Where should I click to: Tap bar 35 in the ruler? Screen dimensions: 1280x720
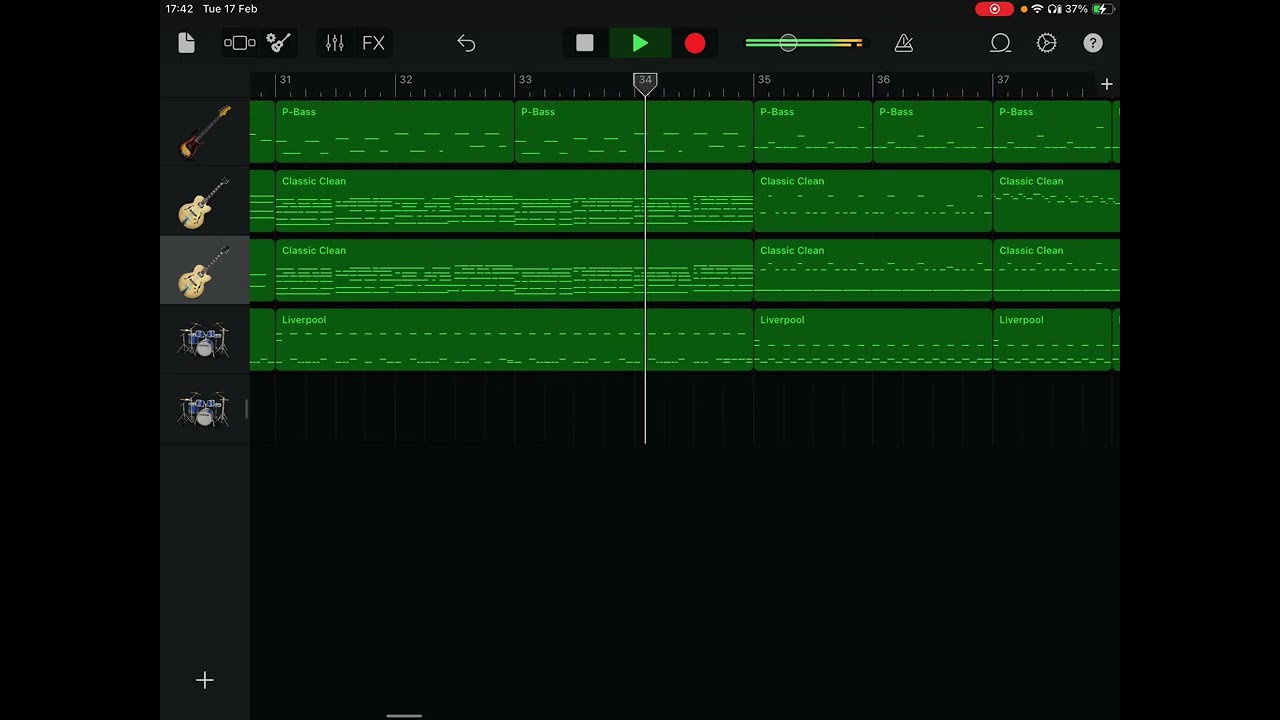pyautogui.click(x=764, y=80)
